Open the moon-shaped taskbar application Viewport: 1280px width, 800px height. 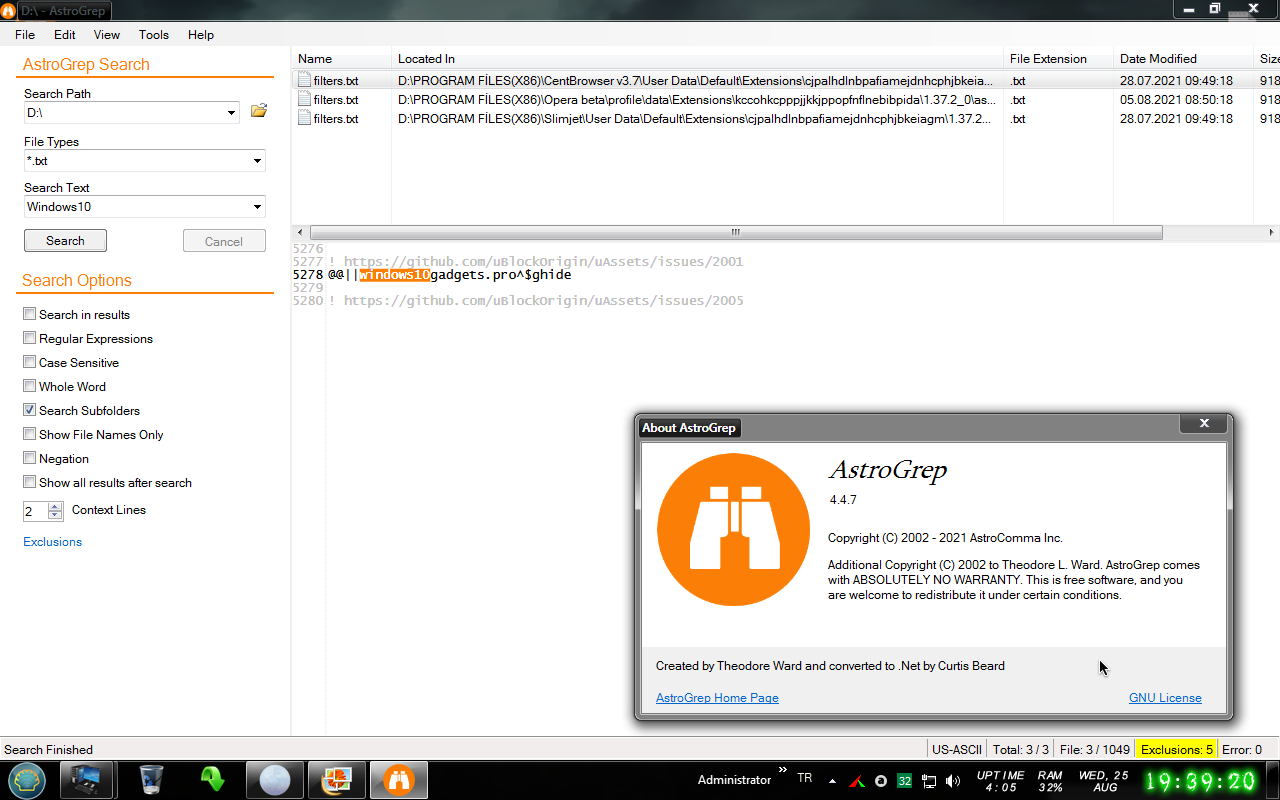[274, 780]
